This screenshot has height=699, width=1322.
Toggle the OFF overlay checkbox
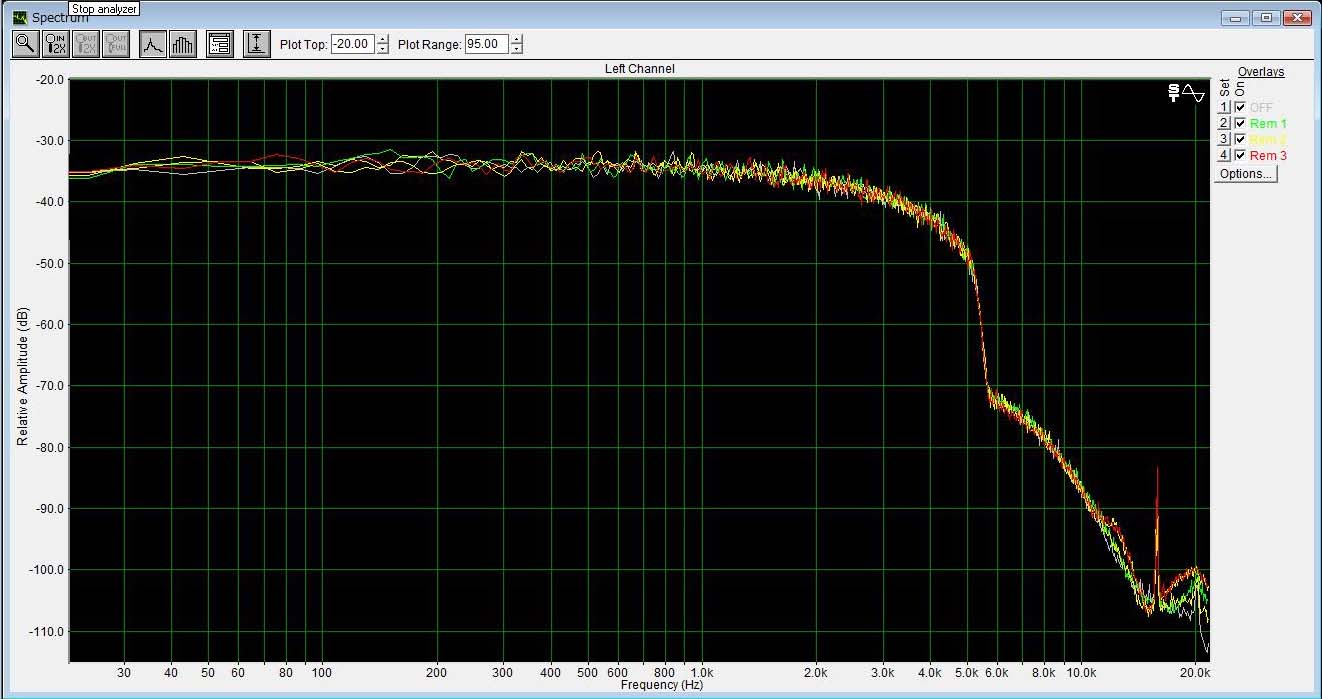tap(1240, 107)
